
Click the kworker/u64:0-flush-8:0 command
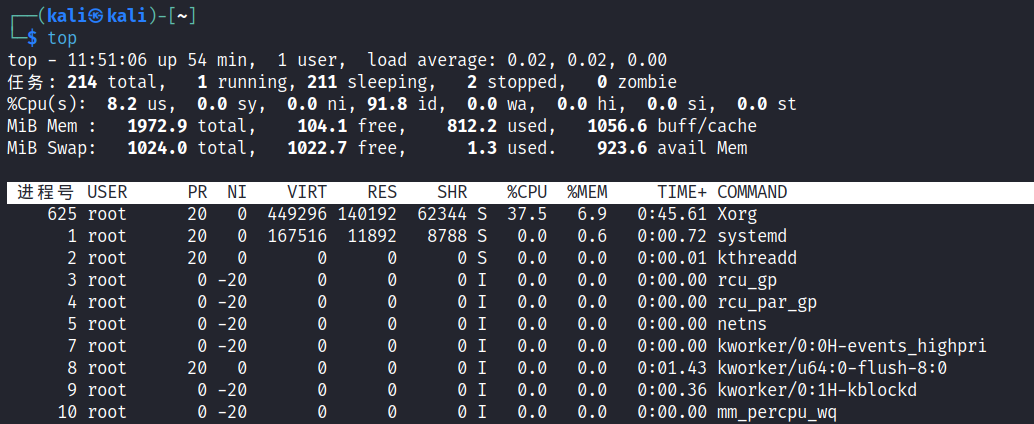pyautogui.click(x=832, y=368)
